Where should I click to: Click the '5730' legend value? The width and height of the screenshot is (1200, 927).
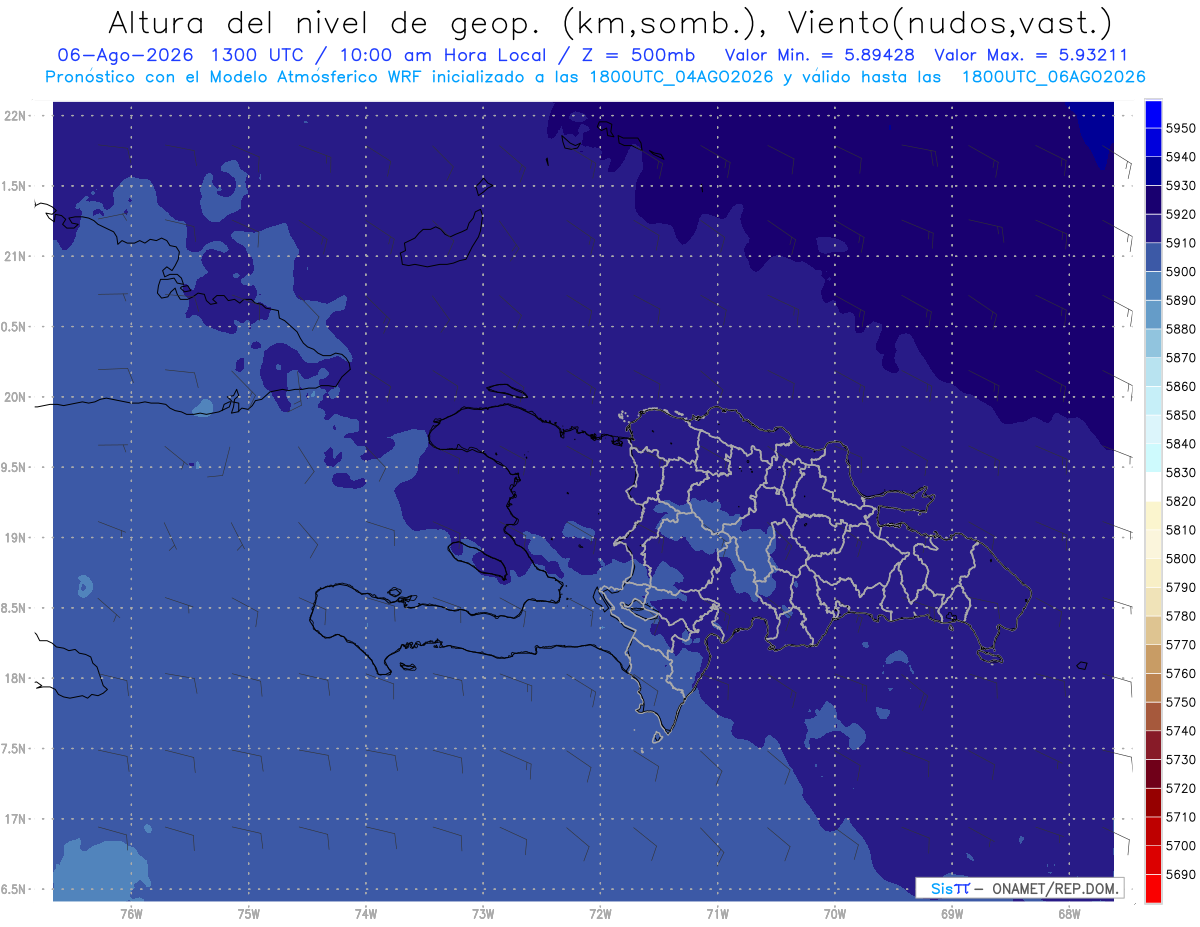tap(1180, 760)
